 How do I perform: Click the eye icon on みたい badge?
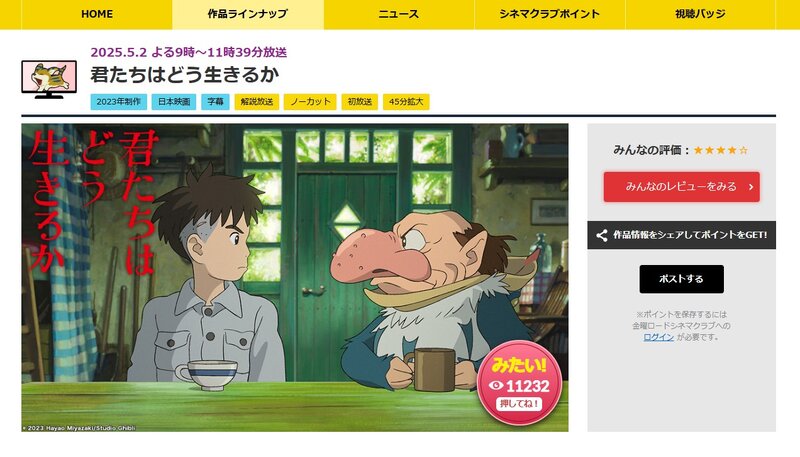(x=496, y=386)
